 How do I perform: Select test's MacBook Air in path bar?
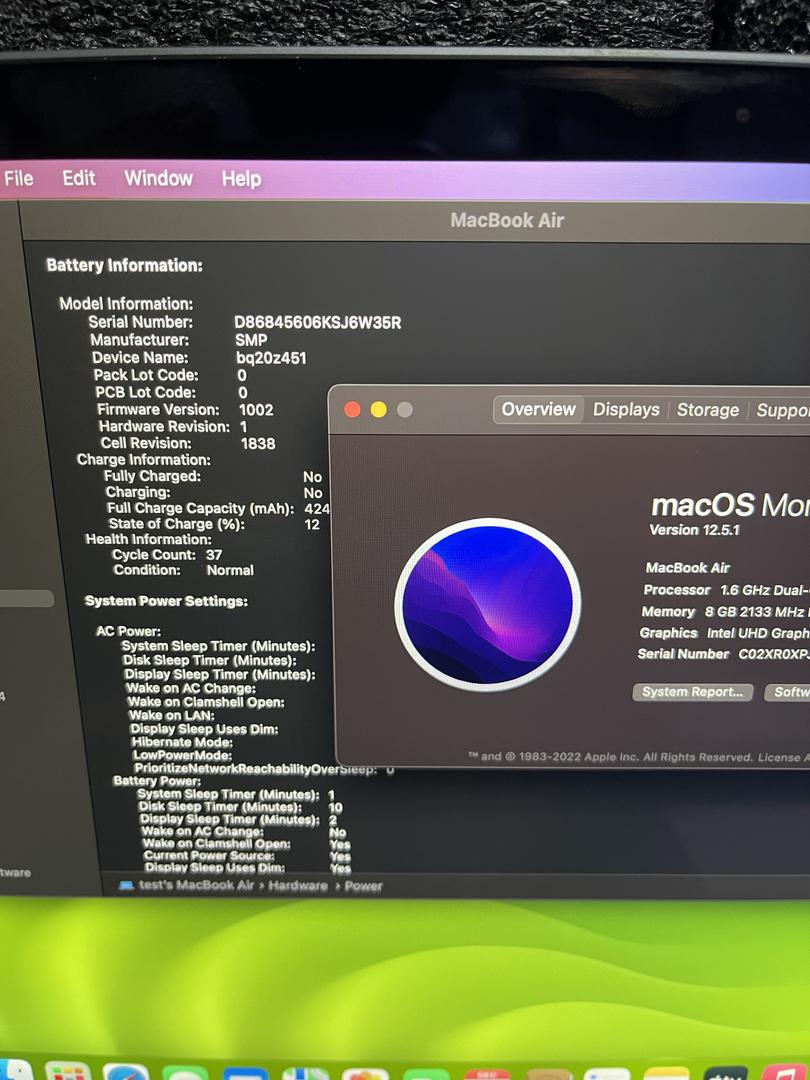pos(196,885)
